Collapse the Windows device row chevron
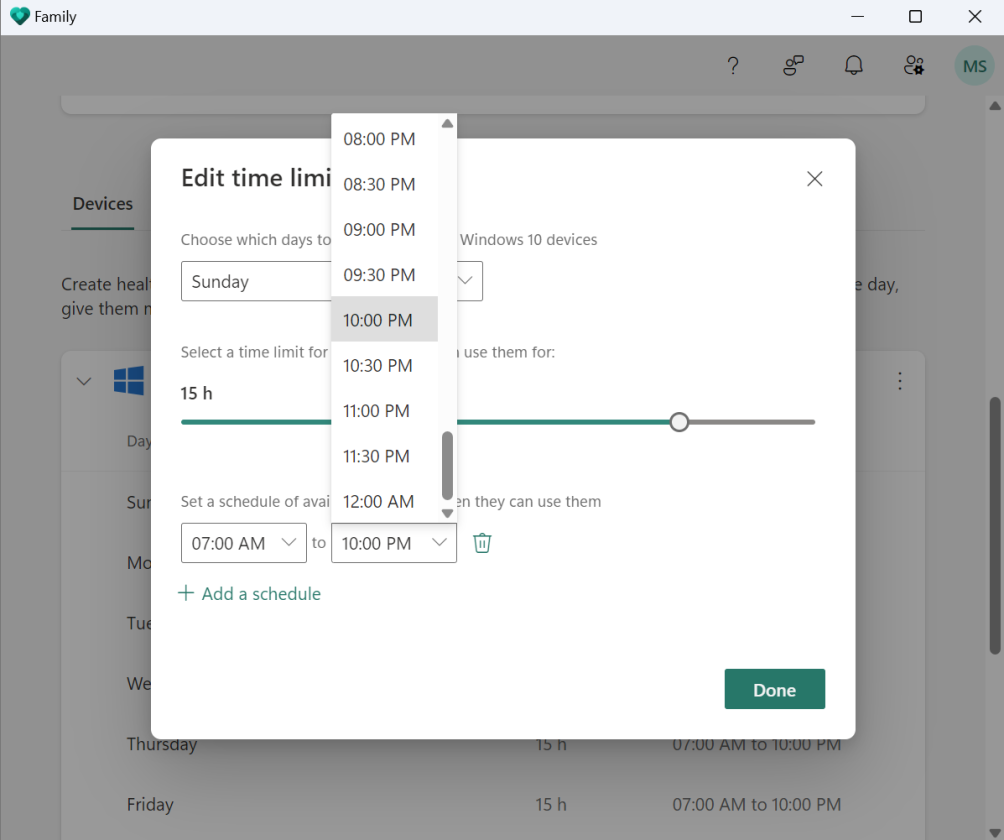This screenshot has height=840, width=1004. coord(84,381)
